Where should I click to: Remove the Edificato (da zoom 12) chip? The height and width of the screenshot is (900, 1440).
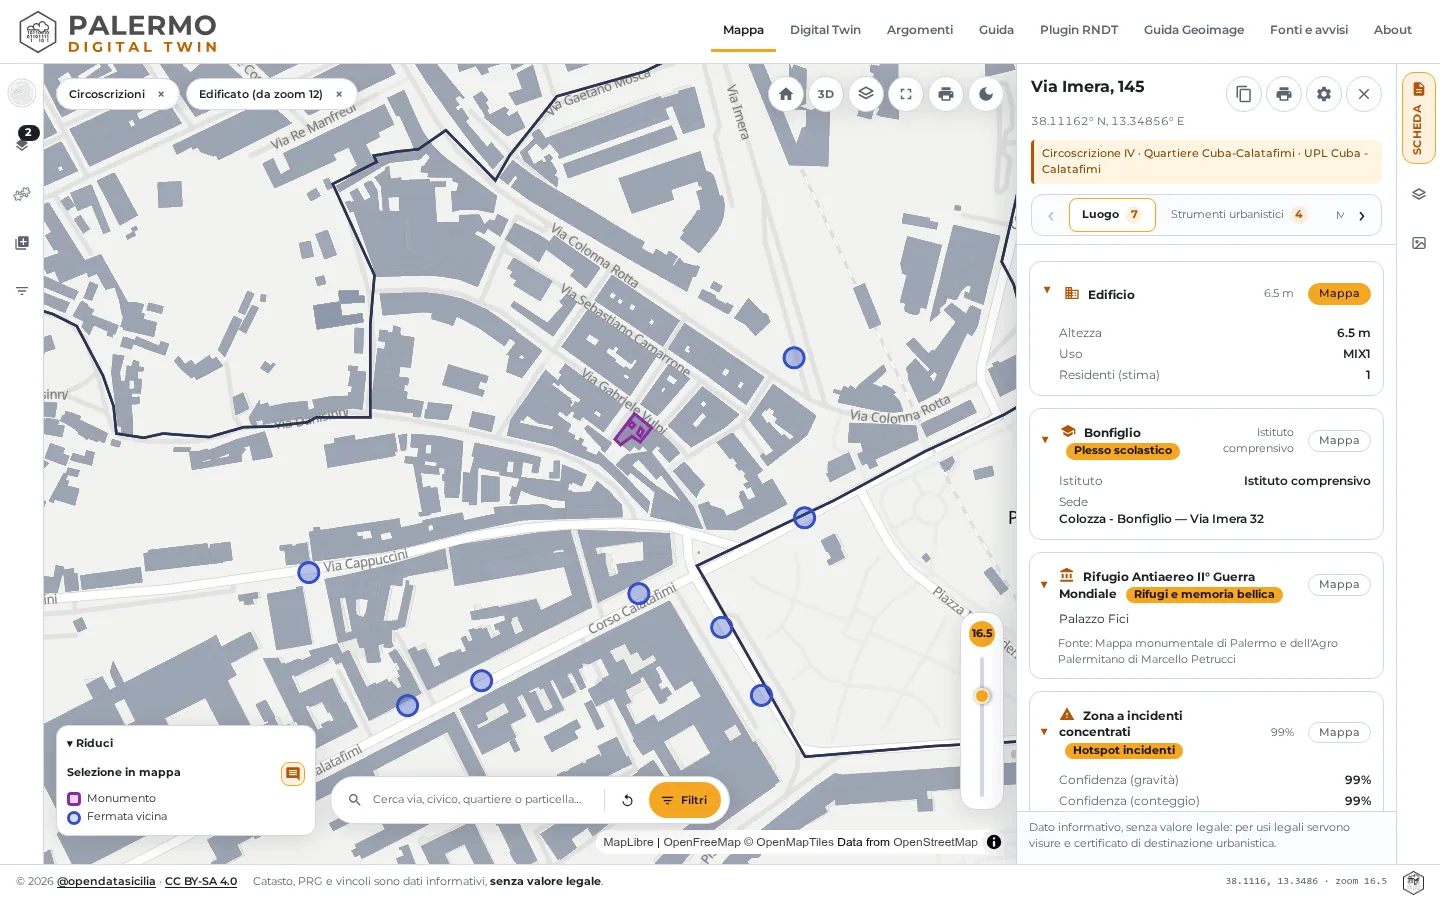[339, 94]
